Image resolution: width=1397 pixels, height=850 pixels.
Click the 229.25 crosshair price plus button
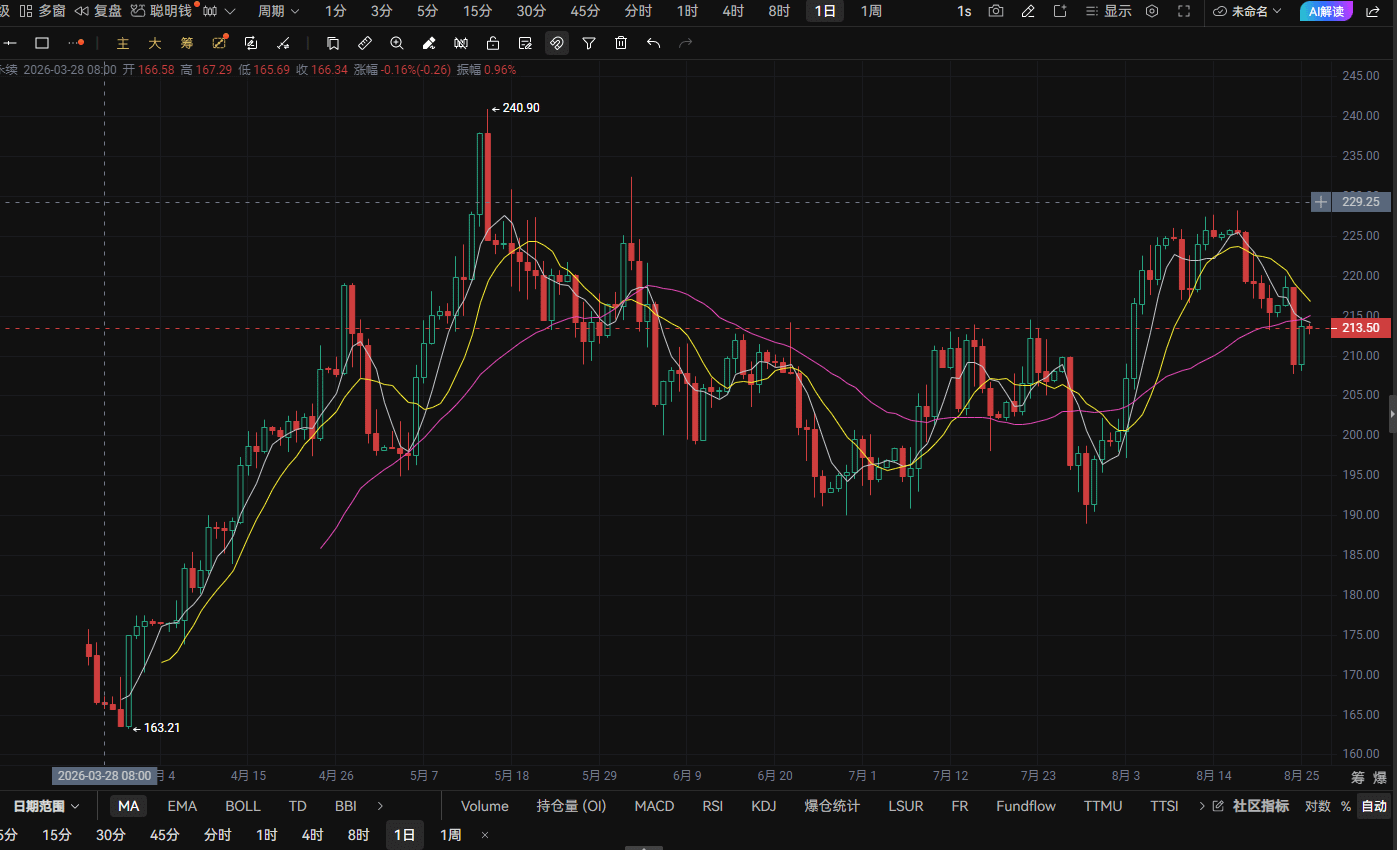pyautogui.click(x=1321, y=202)
